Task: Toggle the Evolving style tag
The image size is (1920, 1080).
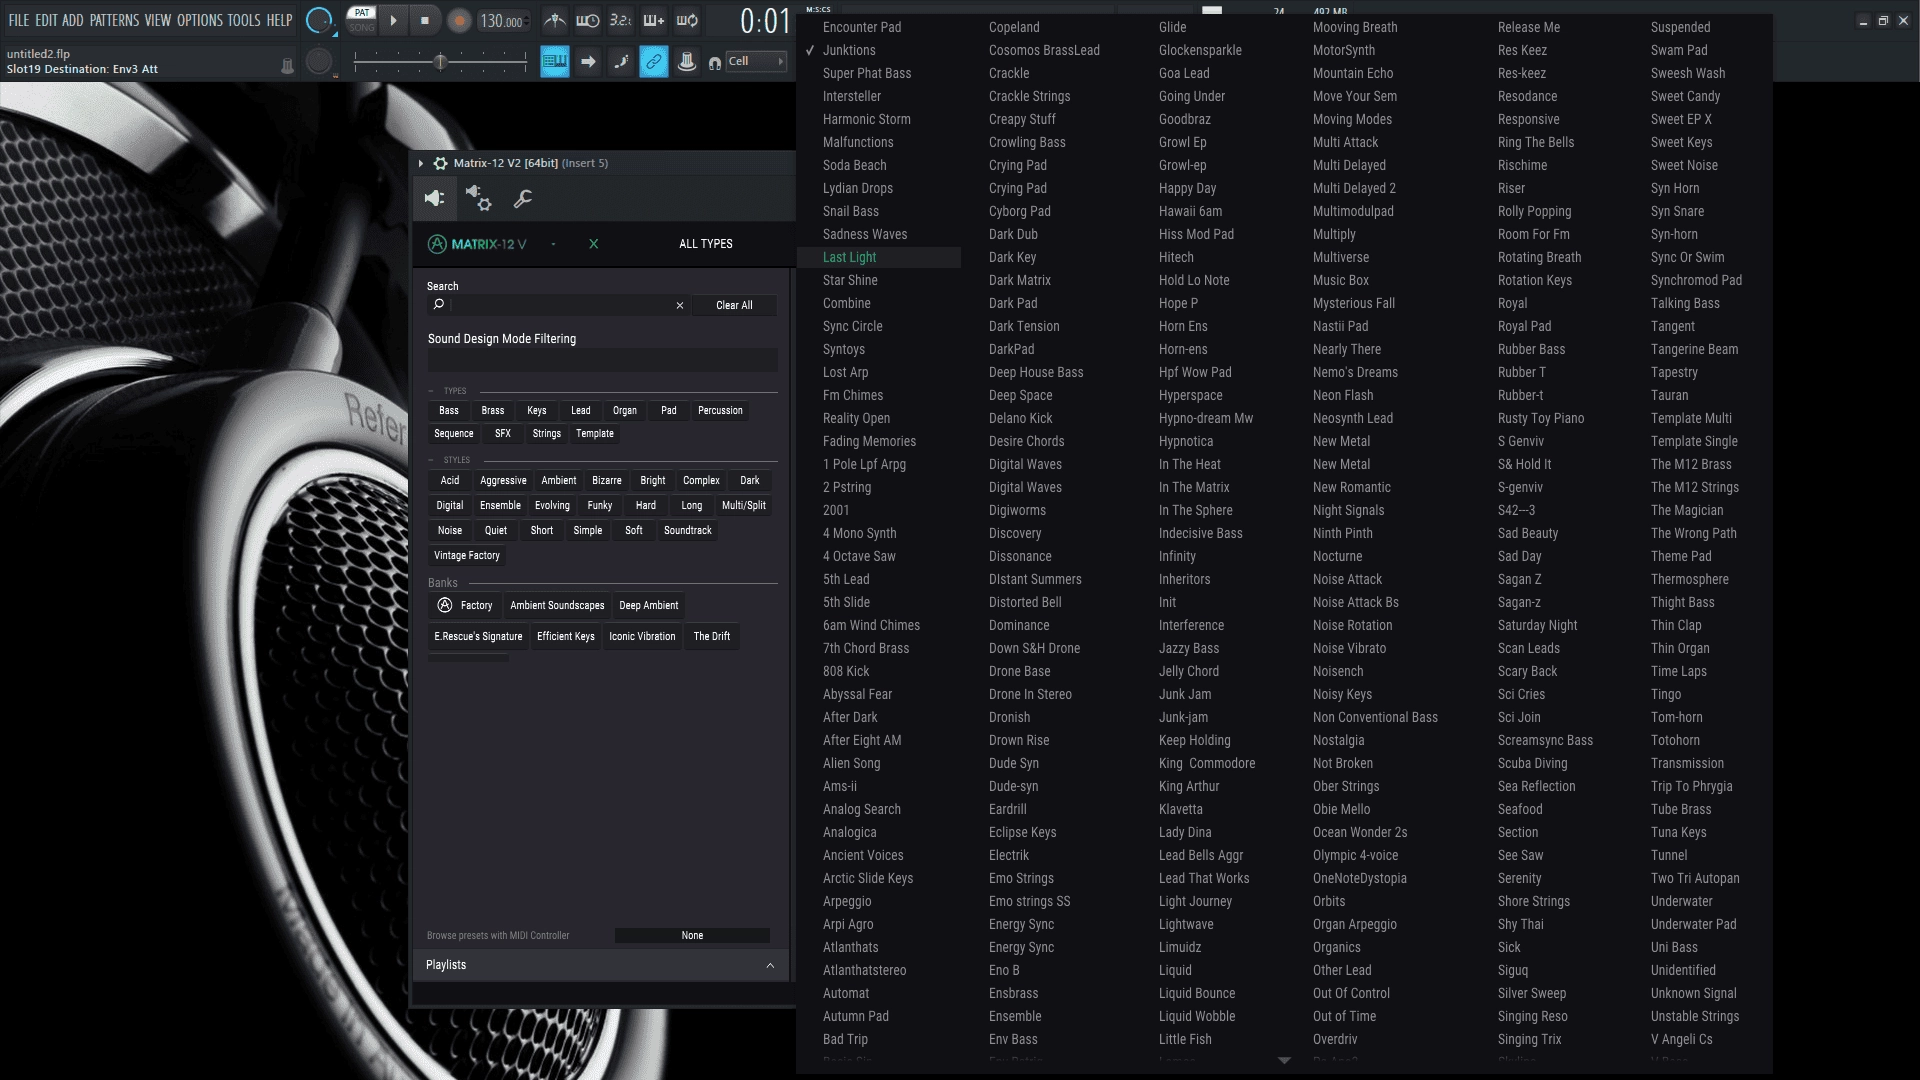Action: [552, 505]
